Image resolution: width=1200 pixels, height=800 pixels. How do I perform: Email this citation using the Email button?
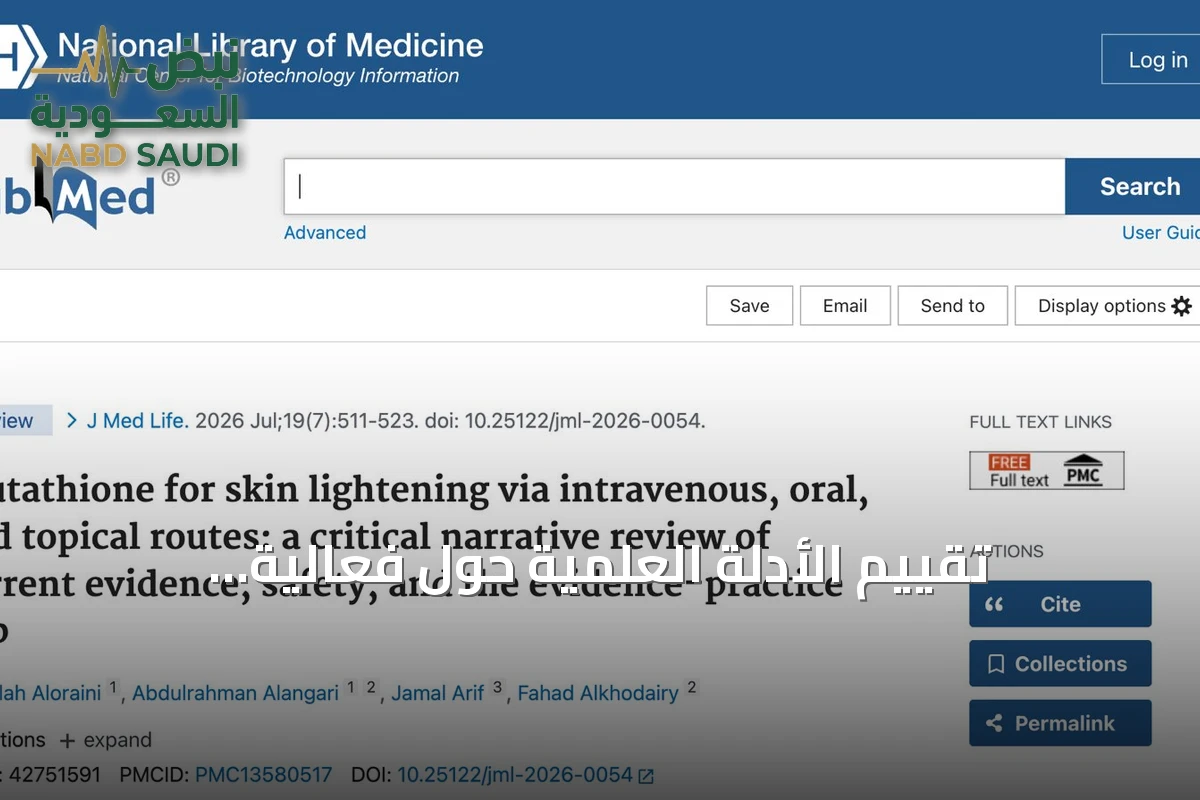(x=845, y=306)
